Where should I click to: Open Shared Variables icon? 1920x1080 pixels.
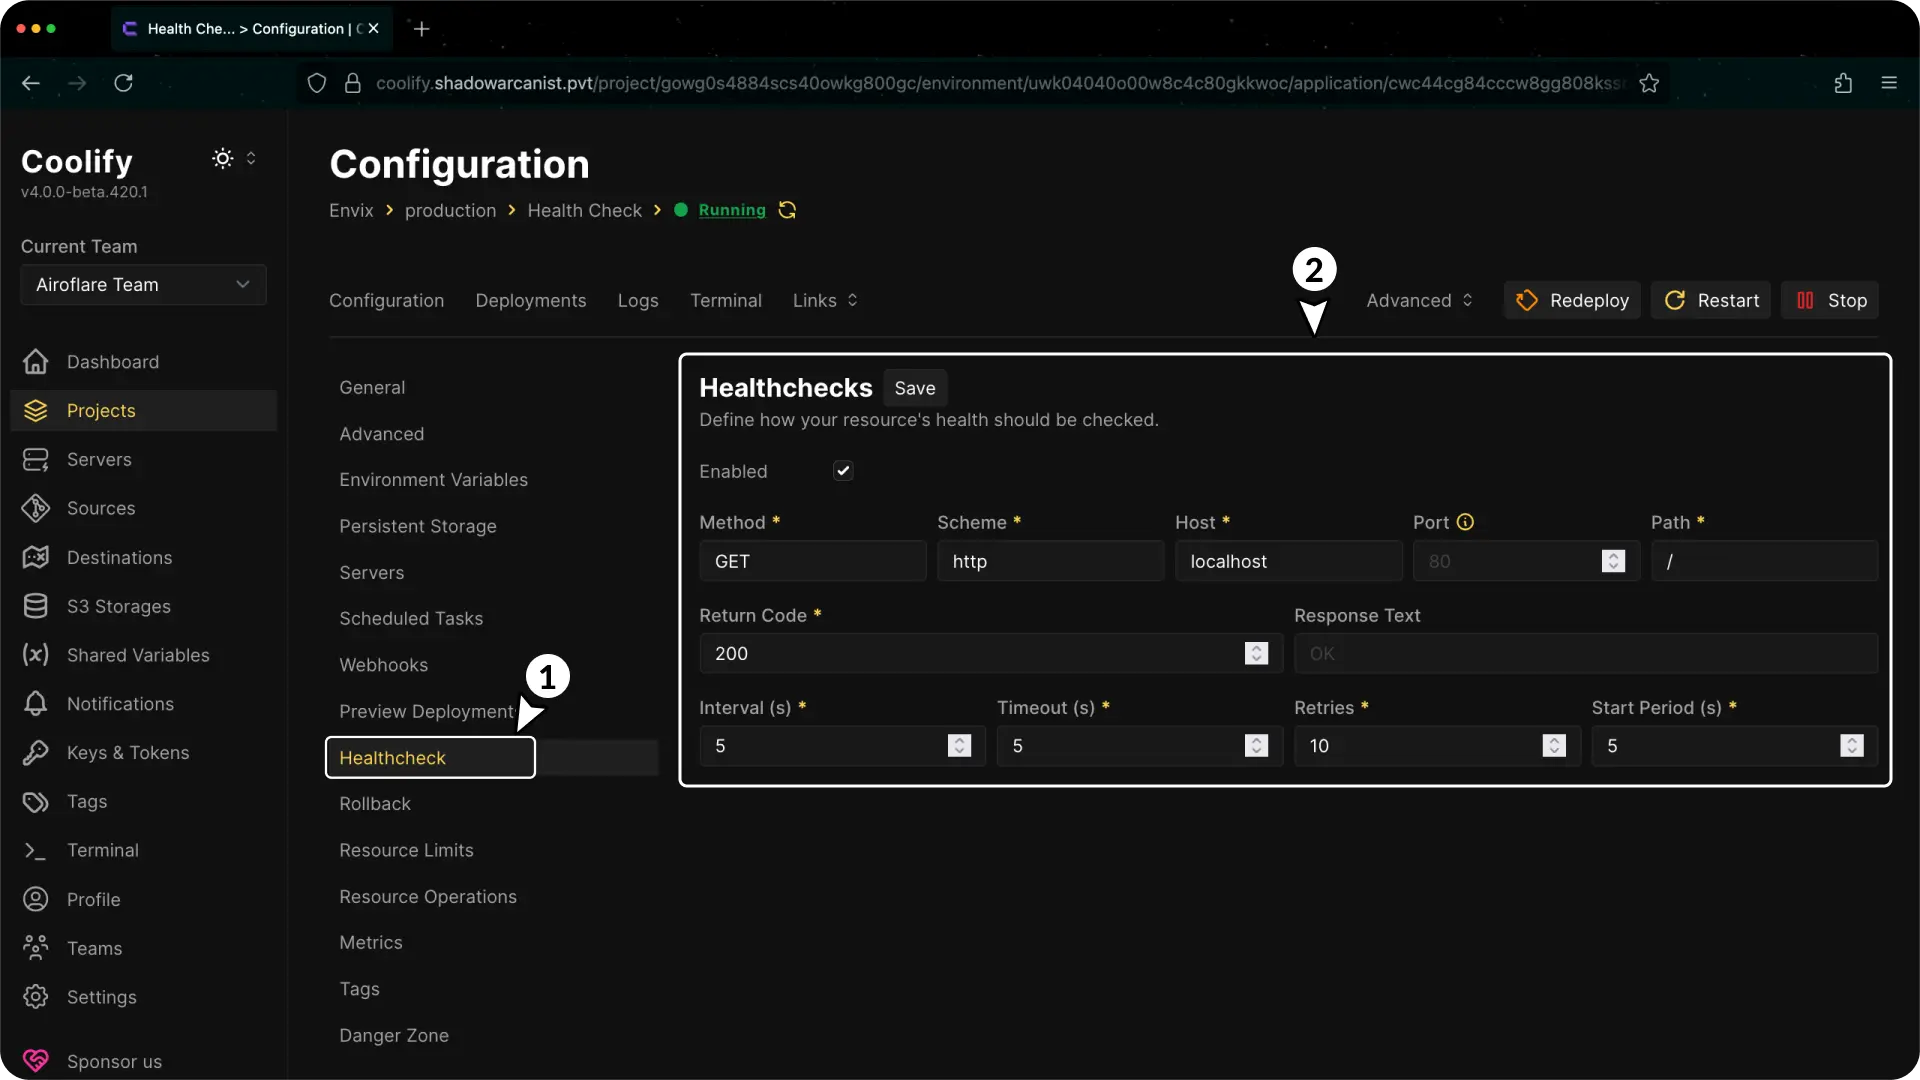(36, 655)
